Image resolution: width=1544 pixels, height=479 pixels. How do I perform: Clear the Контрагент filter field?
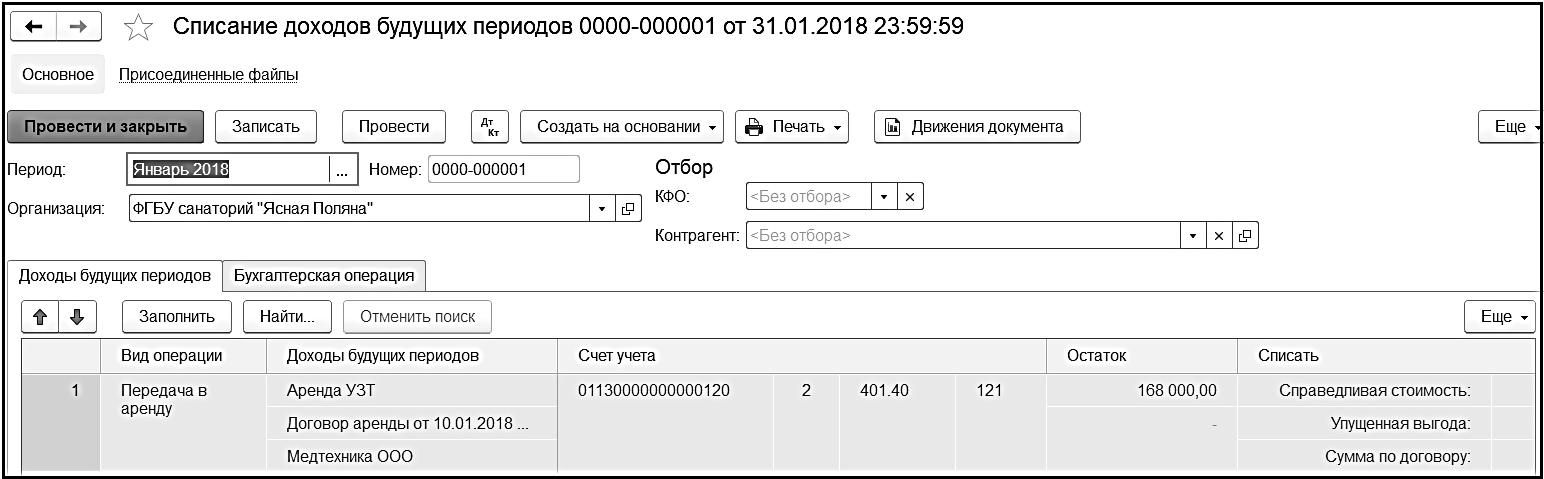point(1219,236)
